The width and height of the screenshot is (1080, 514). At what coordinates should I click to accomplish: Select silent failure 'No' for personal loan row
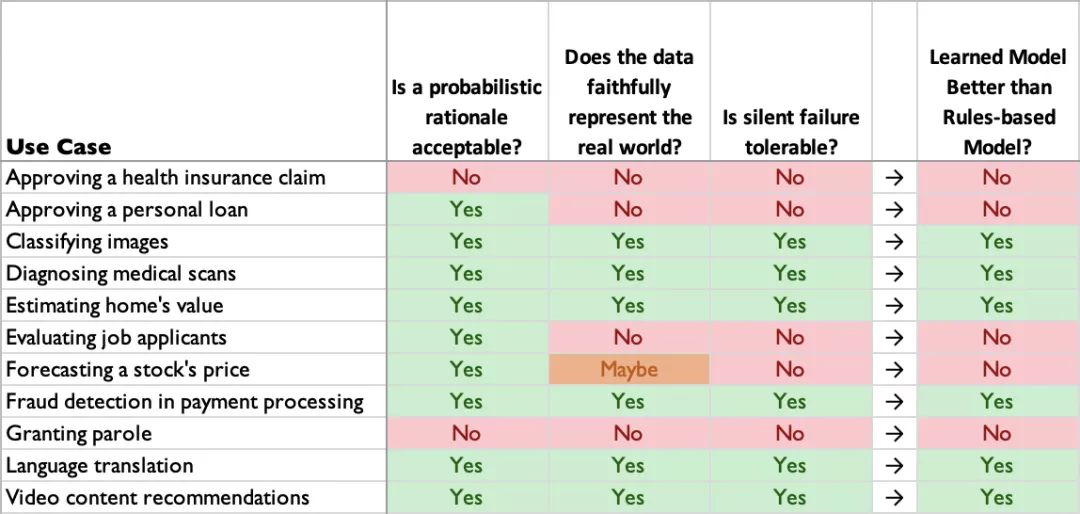pos(790,210)
